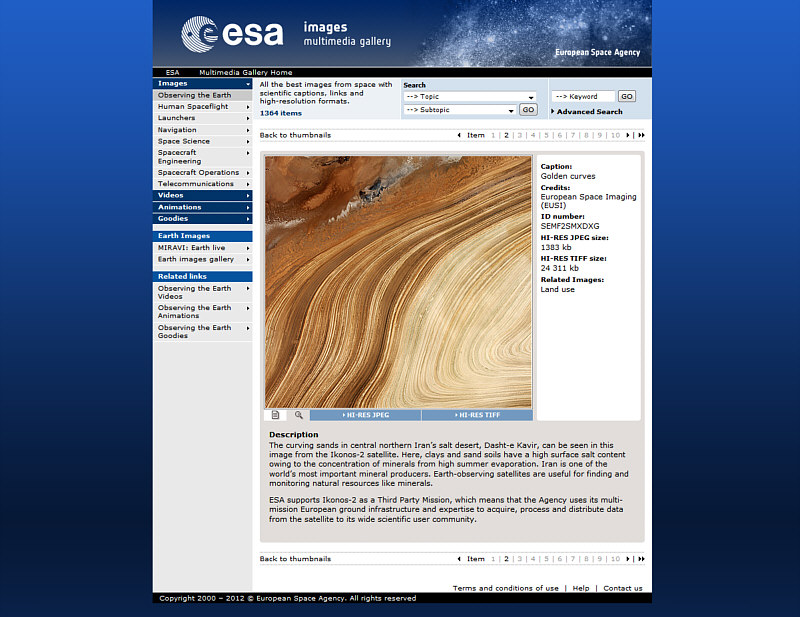Click the top Back to thumbnails link
Image resolution: width=800 pixels, height=617 pixels.
pyautogui.click(x=295, y=135)
